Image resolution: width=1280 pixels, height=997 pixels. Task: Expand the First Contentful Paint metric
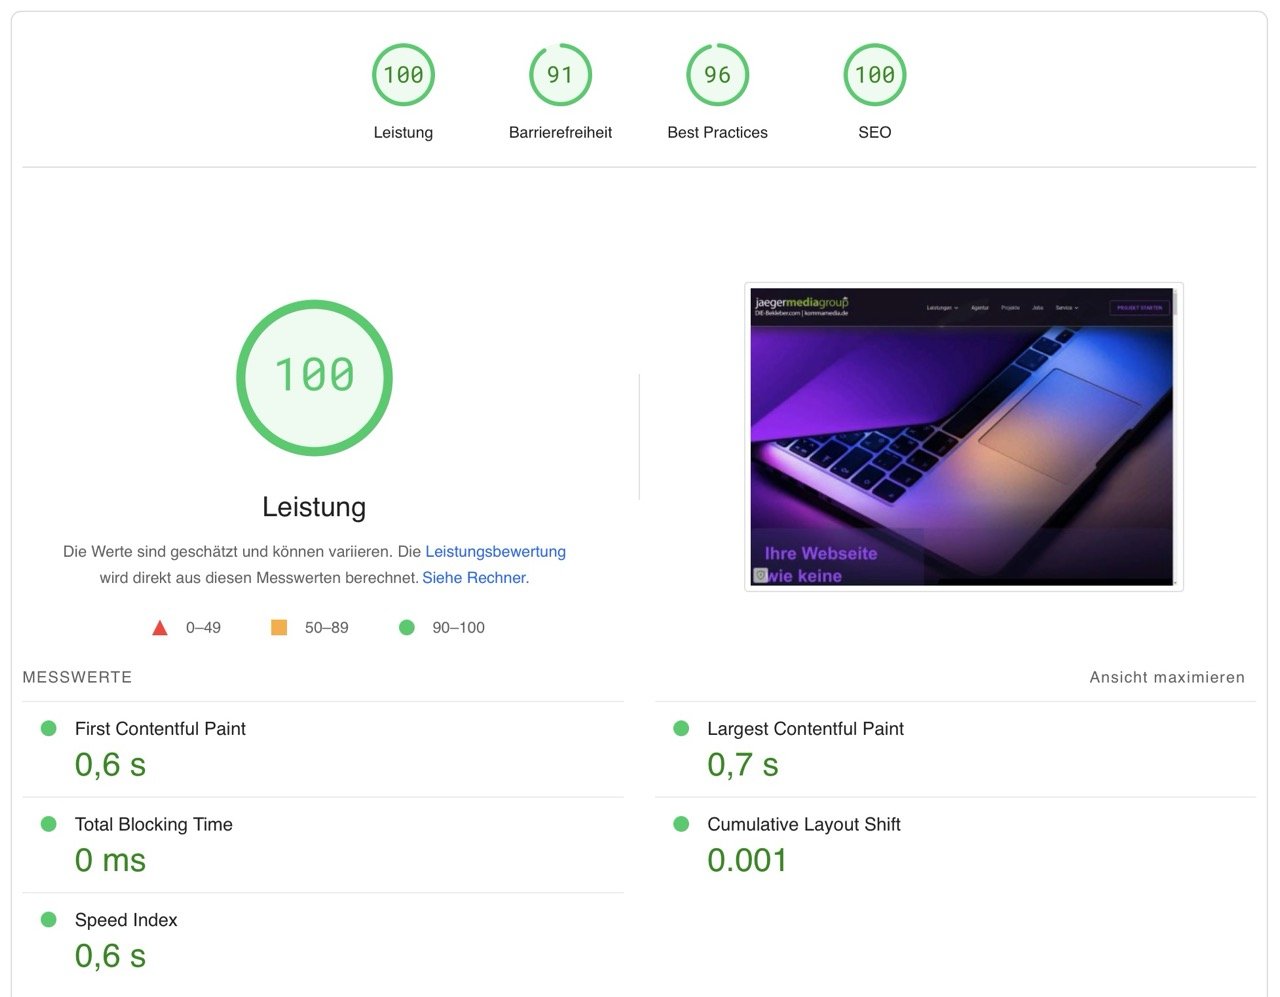(160, 729)
